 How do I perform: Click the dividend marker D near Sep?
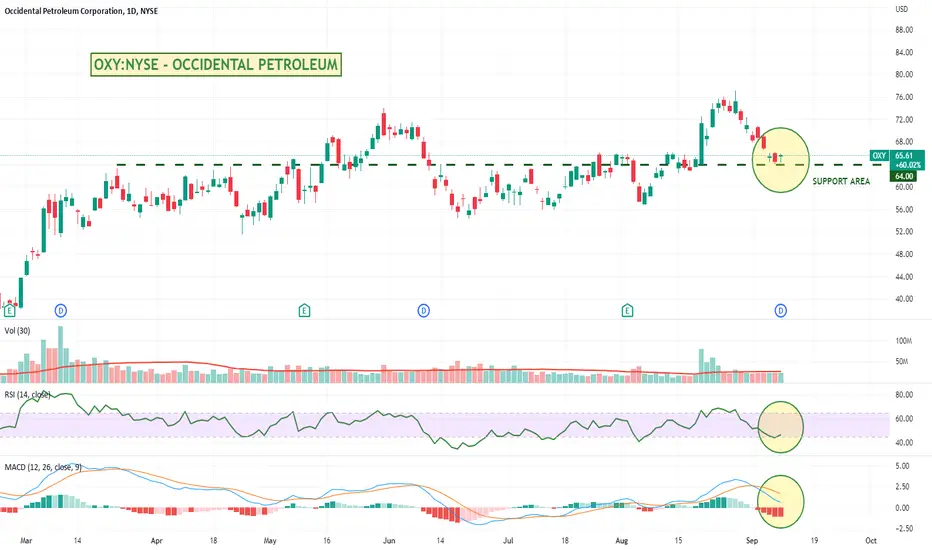(781, 310)
